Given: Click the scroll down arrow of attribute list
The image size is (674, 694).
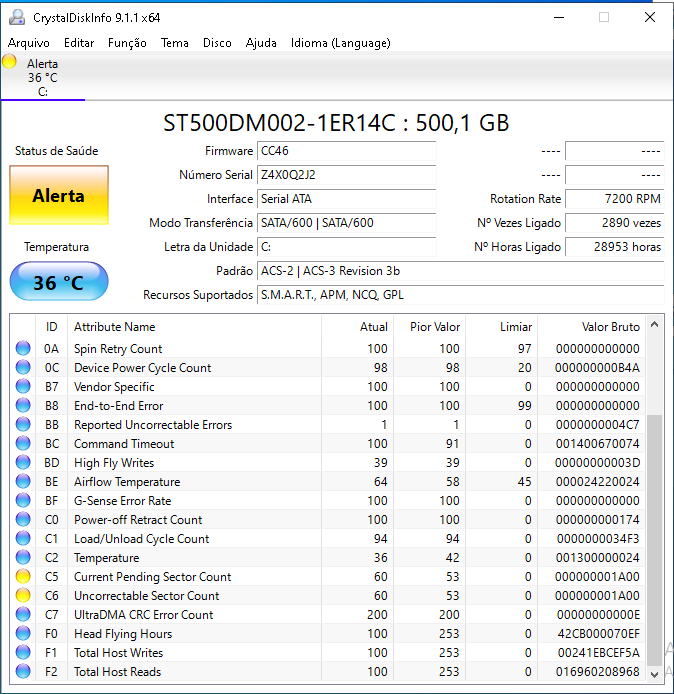Looking at the screenshot, I should (x=655, y=674).
